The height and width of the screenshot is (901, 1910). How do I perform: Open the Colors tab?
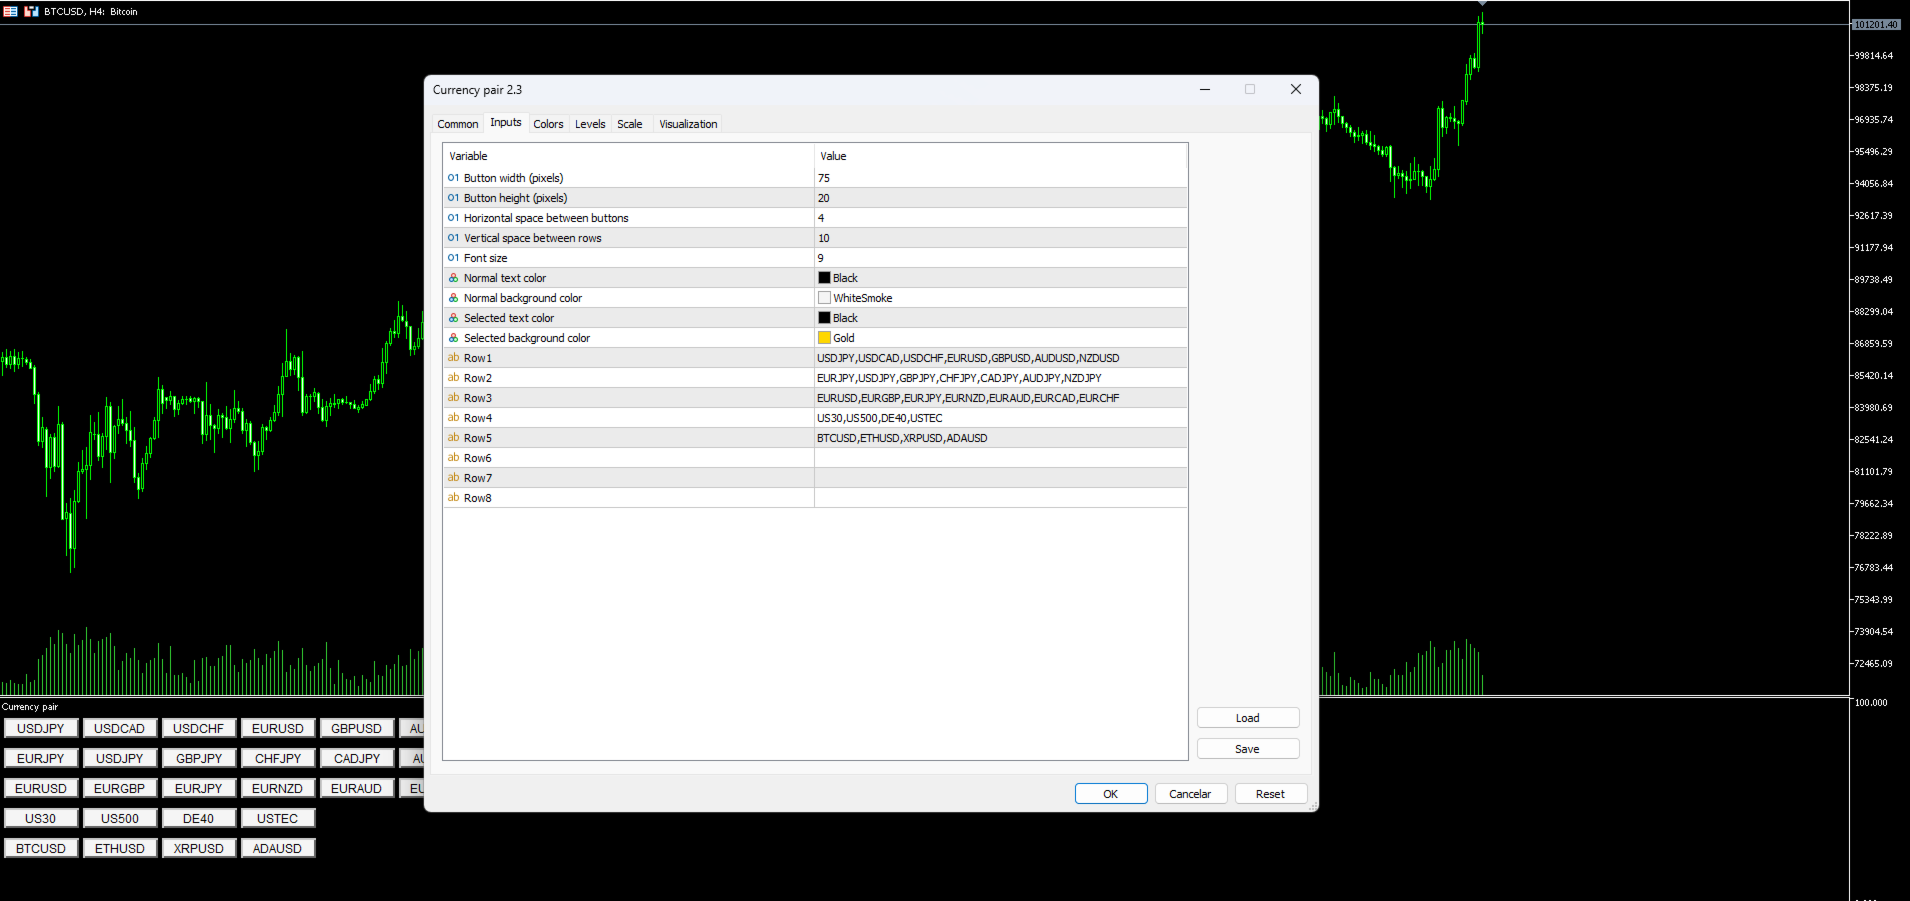coord(548,124)
